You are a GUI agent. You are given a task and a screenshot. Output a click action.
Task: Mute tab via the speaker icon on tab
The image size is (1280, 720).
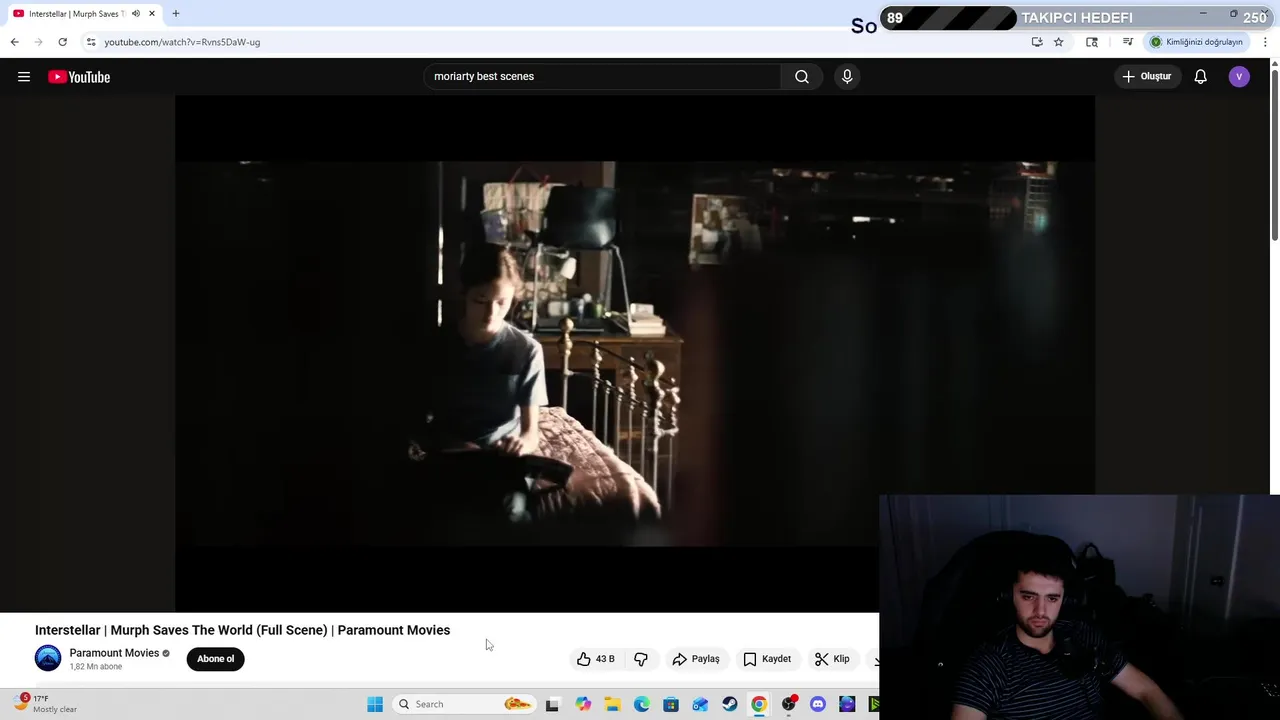click(136, 14)
